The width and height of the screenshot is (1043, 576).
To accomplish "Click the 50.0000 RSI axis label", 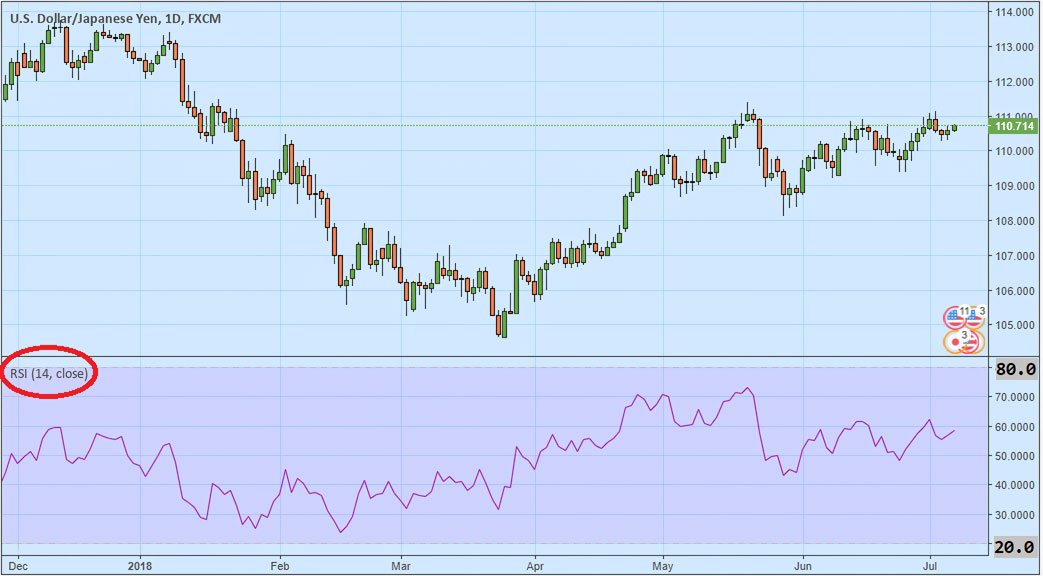I will (1016, 456).
